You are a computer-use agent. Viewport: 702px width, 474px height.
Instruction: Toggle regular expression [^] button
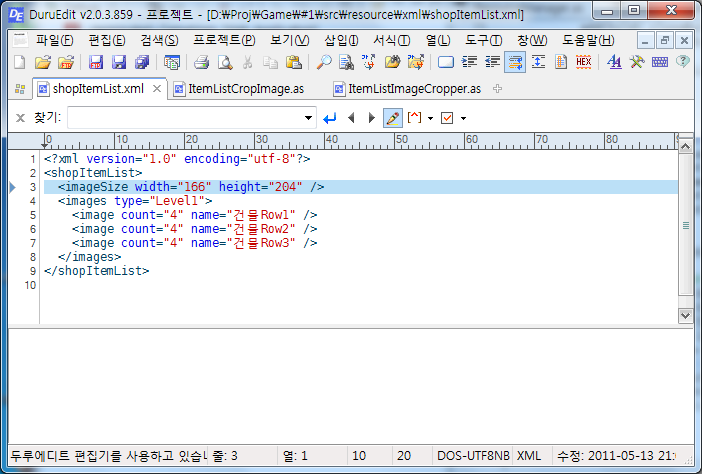point(415,118)
